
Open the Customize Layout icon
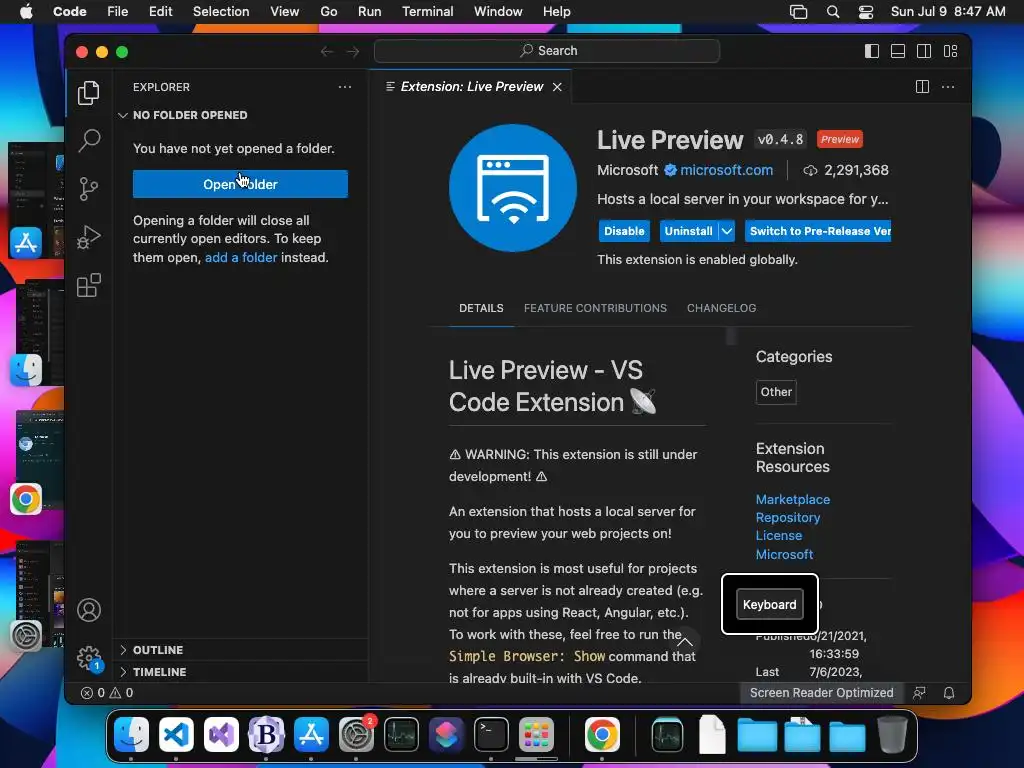(950, 51)
